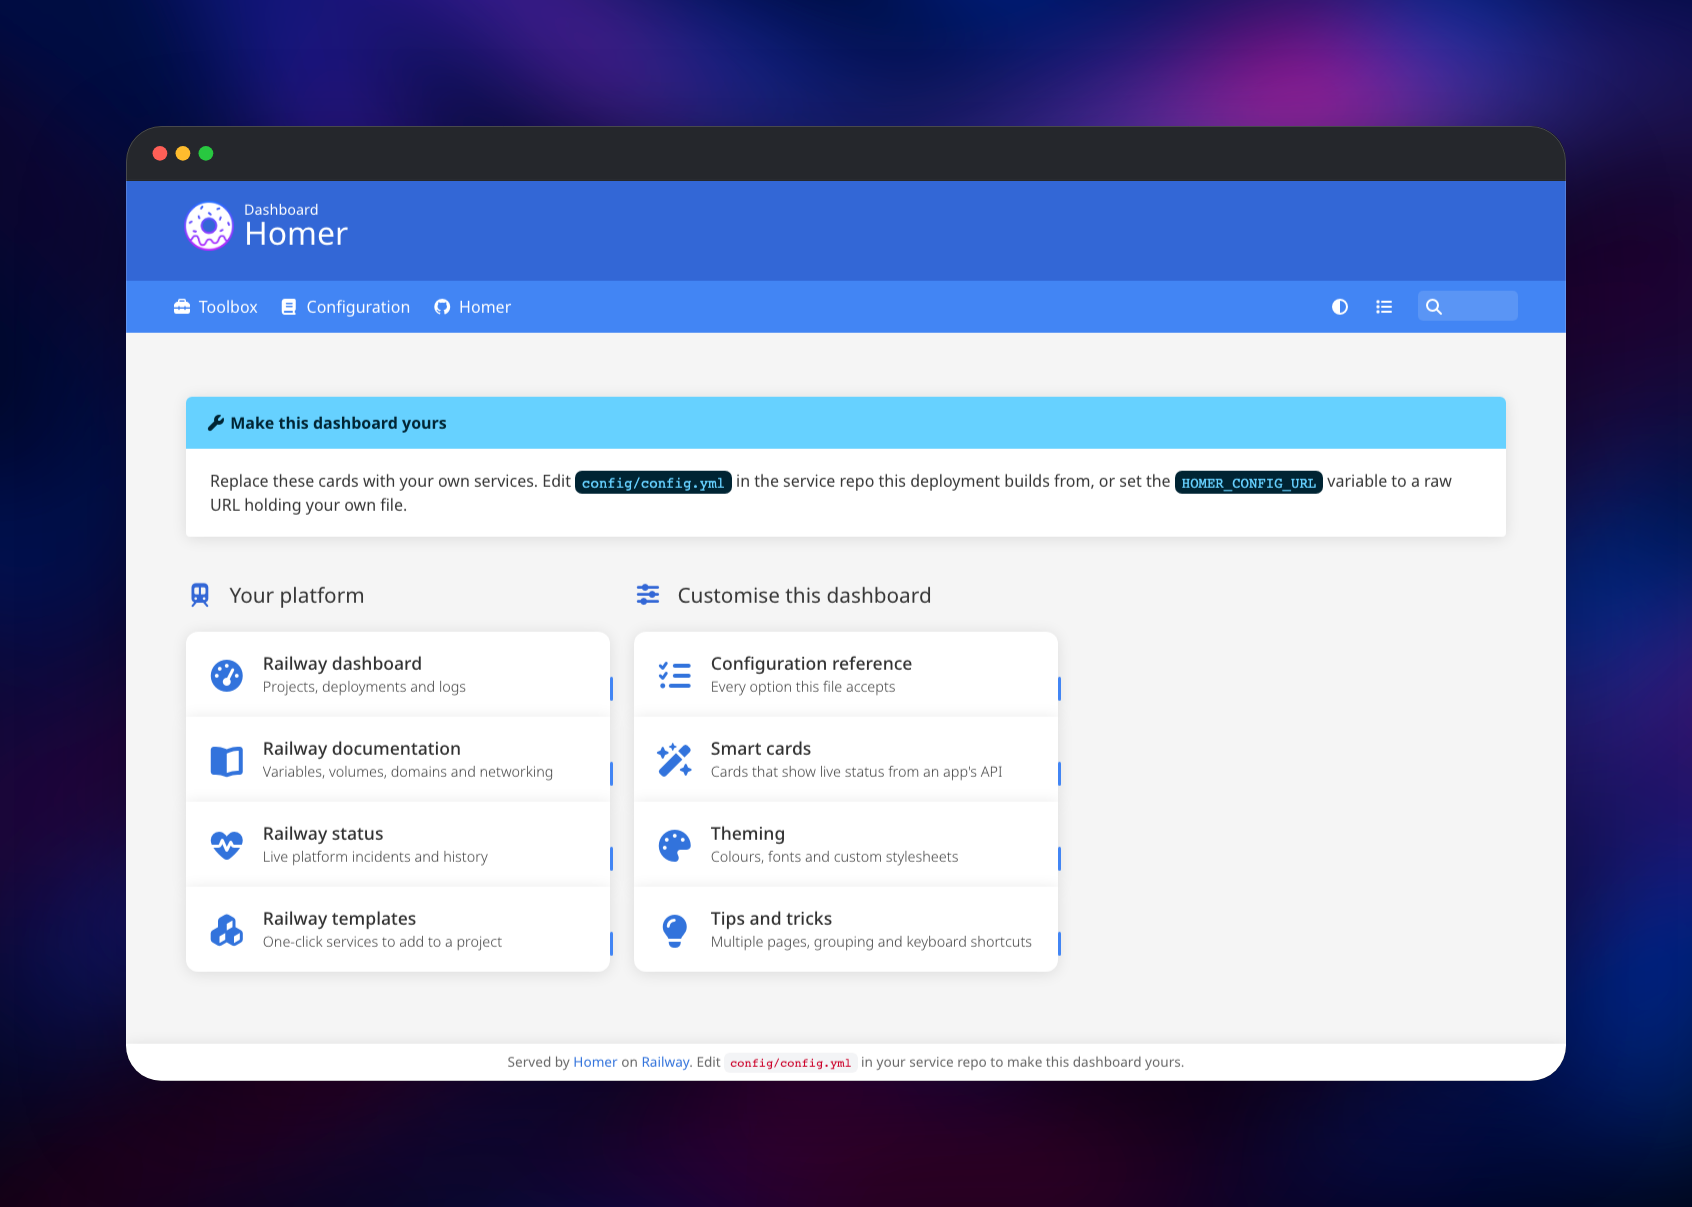Click 'Every option this file accepts' subtitle

pyautogui.click(x=803, y=687)
